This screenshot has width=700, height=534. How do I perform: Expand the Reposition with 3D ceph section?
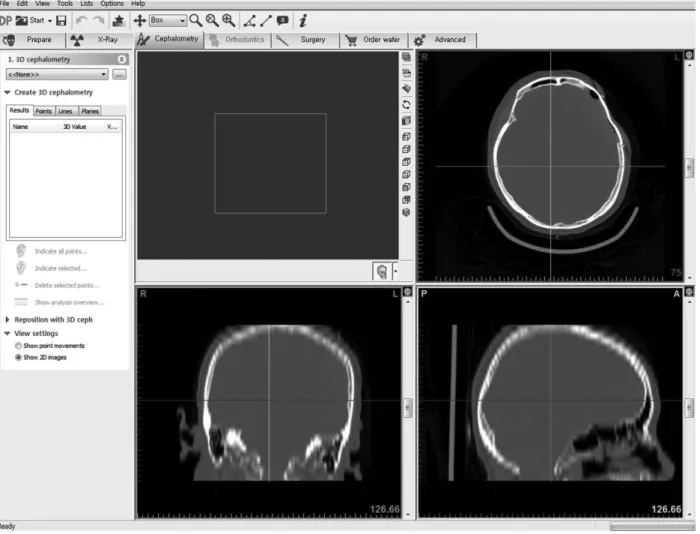coord(8,320)
